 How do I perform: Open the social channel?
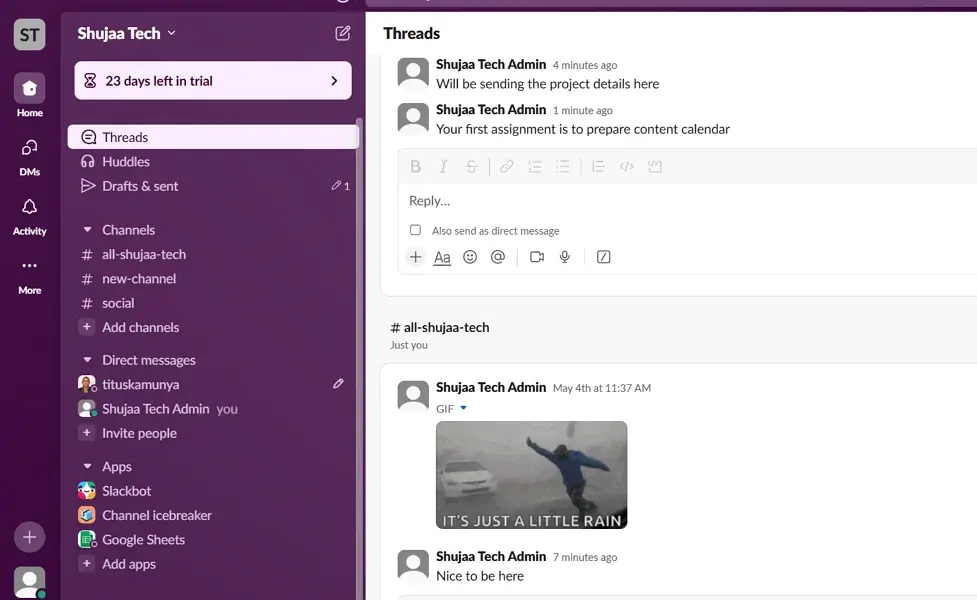[x=213, y=303]
